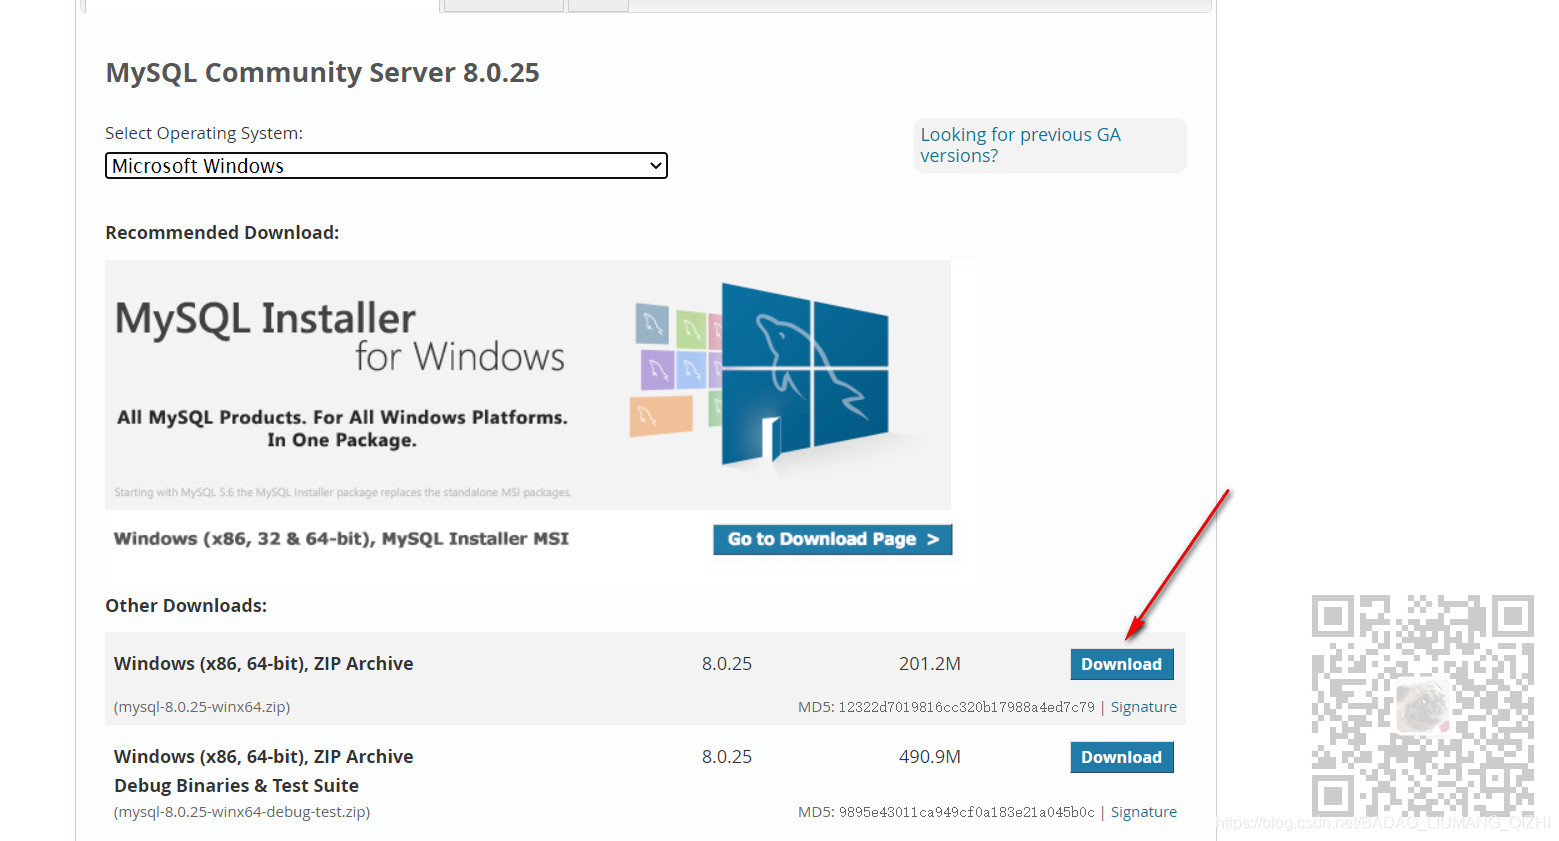Click the Windows dolphin logo graphic
1559x841 pixels.
[804, 373]
